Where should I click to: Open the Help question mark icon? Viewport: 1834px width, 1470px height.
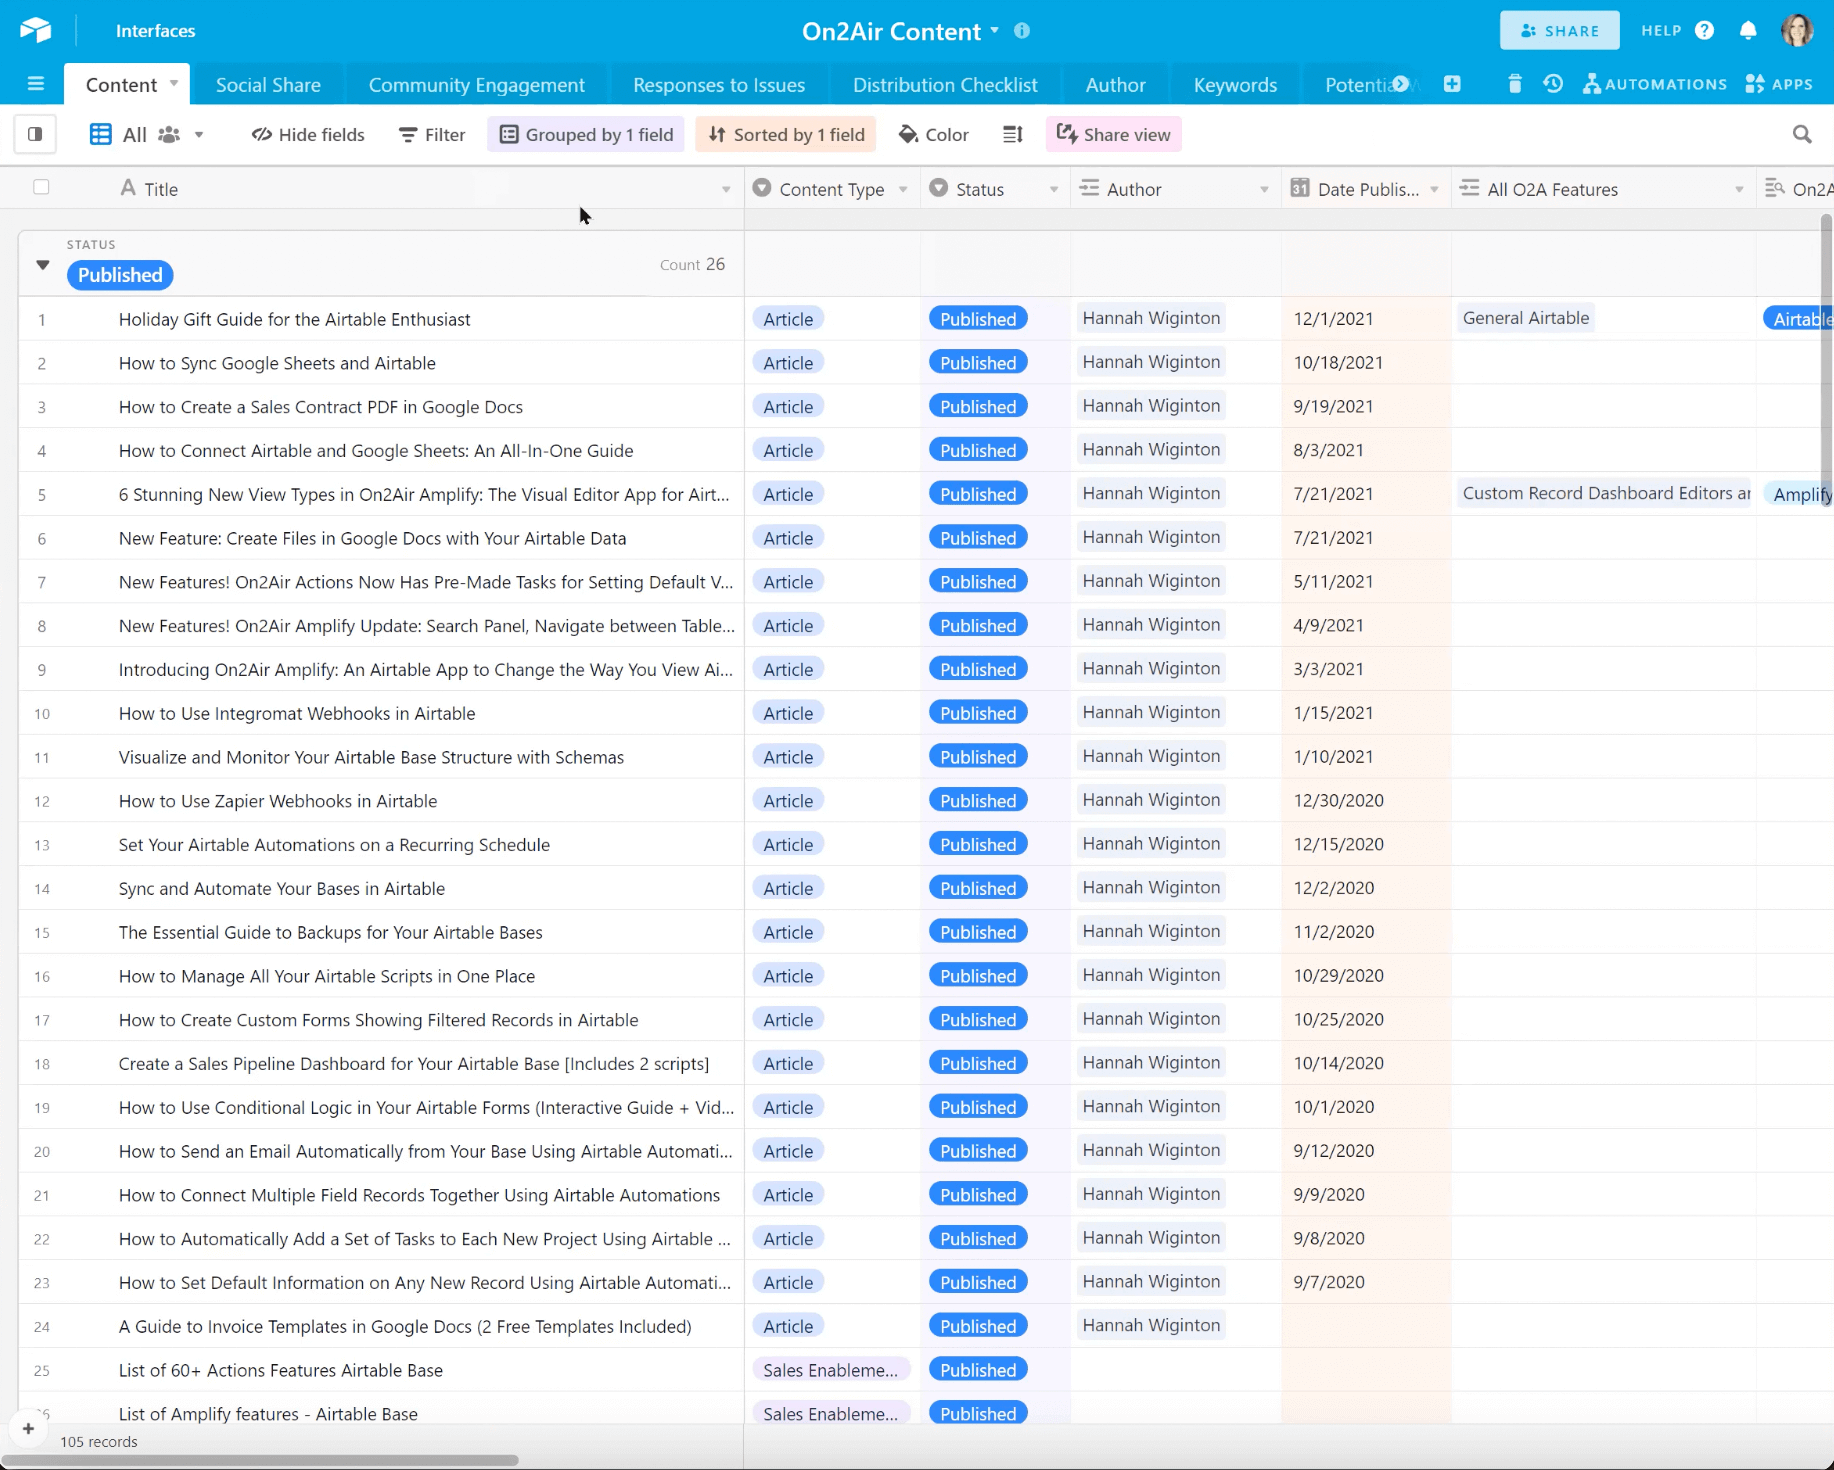click(x=1704, y=30)
